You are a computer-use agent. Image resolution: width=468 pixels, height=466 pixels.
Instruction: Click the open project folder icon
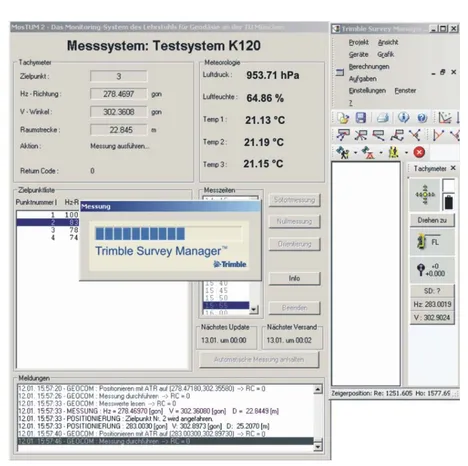(343, 118)
